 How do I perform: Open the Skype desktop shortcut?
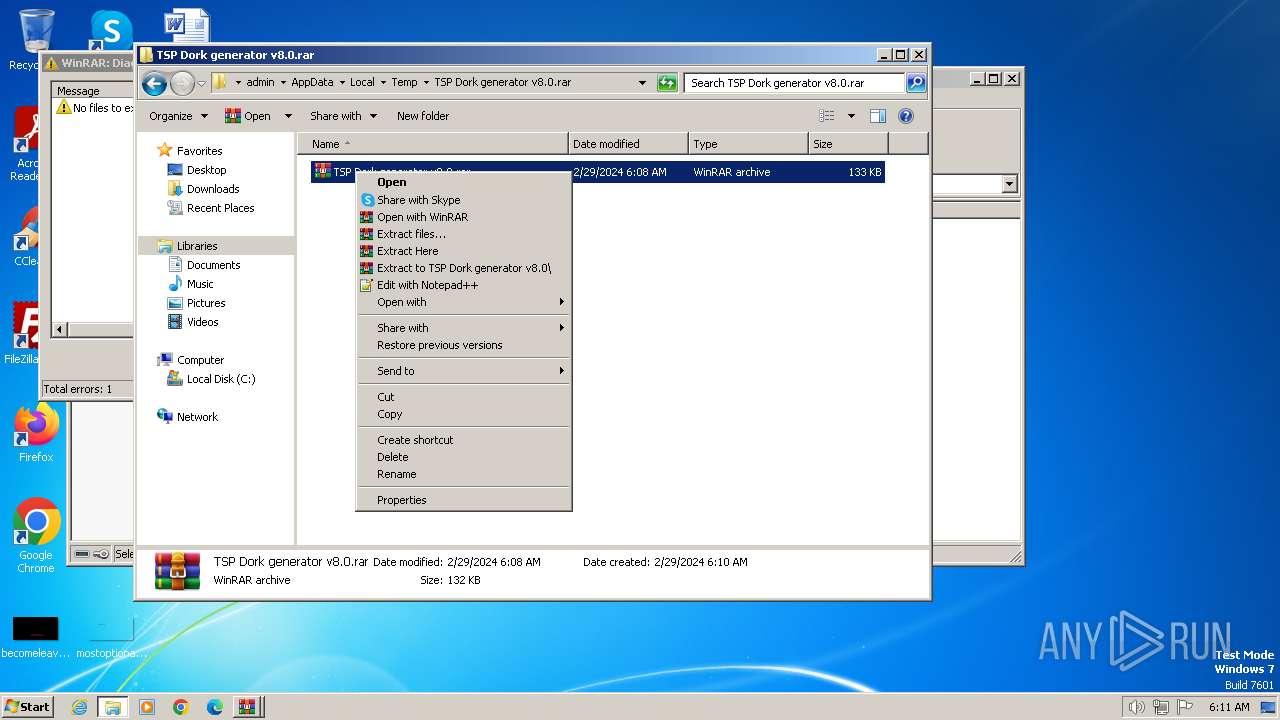click(111, 30)
